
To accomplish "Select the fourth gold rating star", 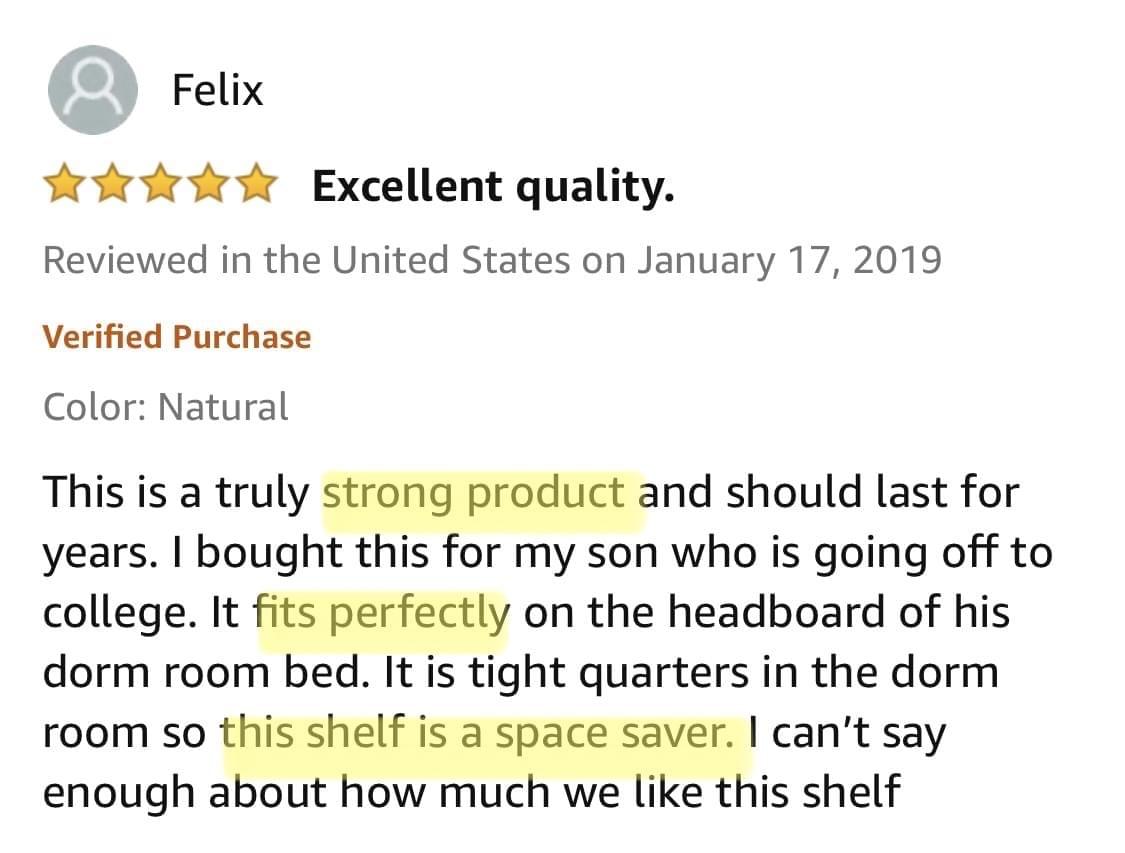I will click(x=207, y=184).
